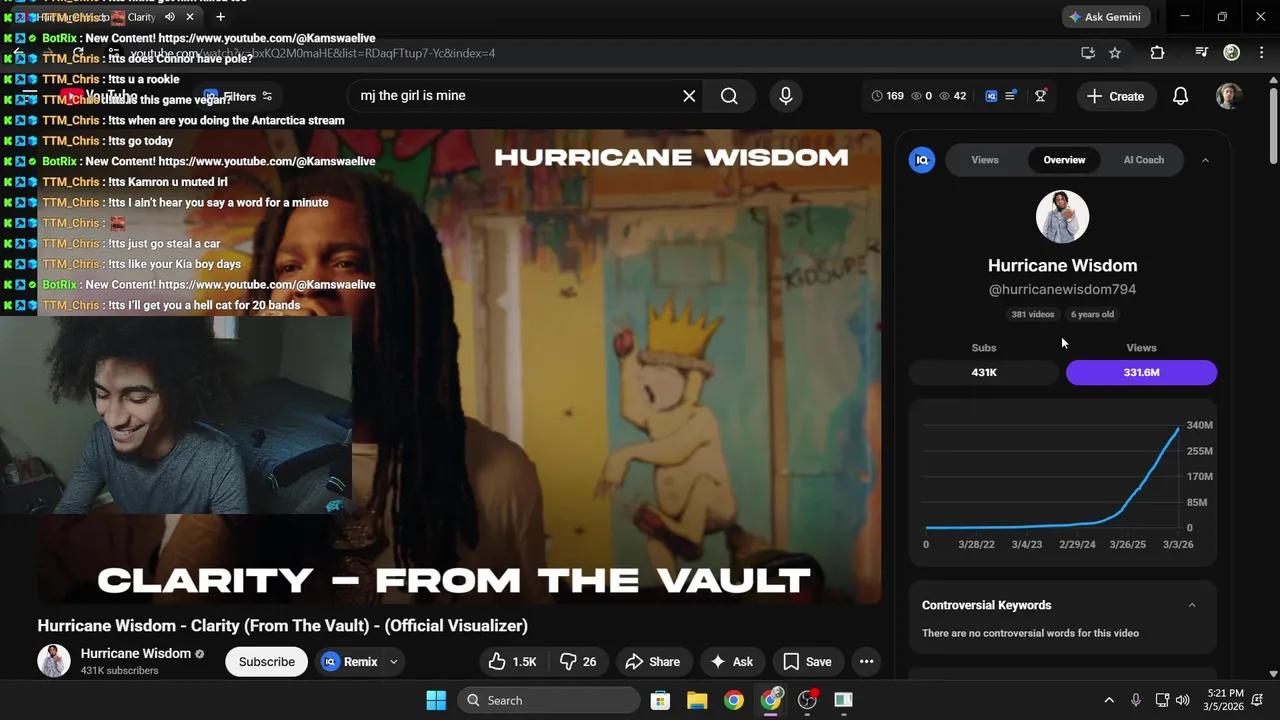Start voice search with microphone icon

pyautogui.click(x=786, y=96)
